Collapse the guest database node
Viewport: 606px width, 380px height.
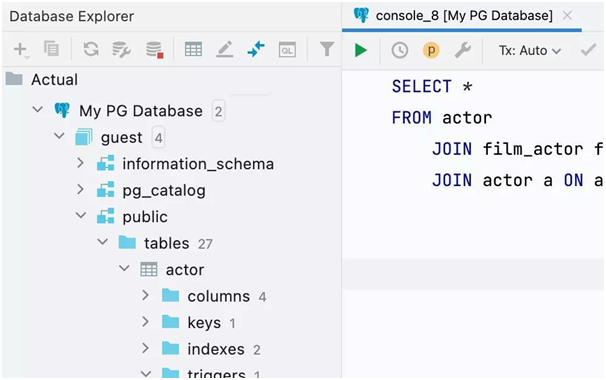(59, 136)
